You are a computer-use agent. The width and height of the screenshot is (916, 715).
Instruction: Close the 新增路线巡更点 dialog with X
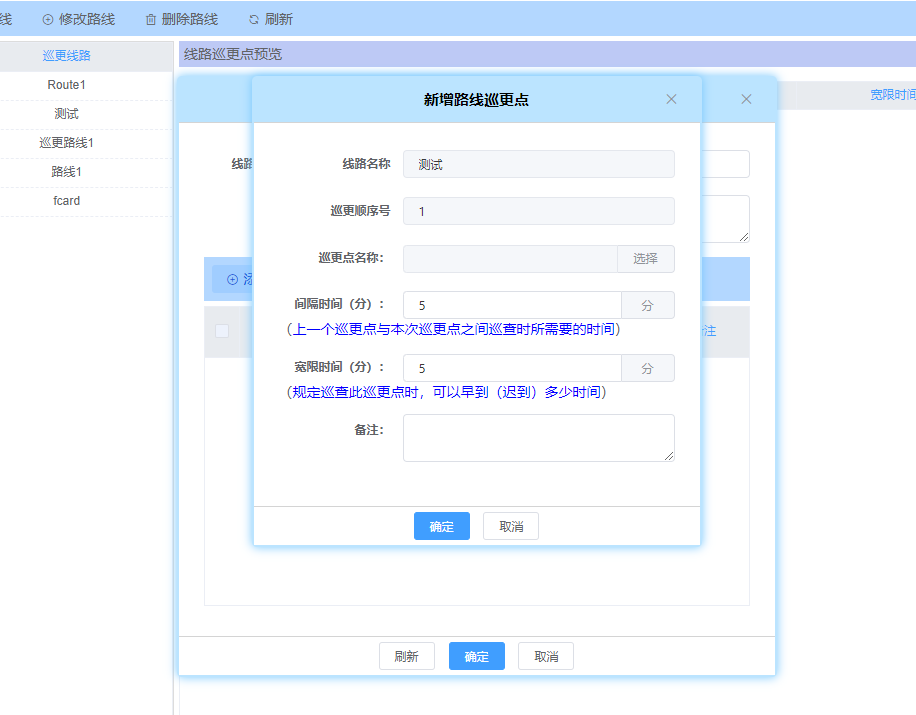tap(671, 99)
